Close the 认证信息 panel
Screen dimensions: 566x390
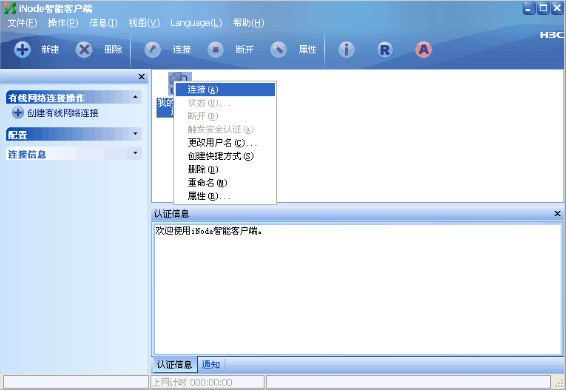[x=557, y=213]
